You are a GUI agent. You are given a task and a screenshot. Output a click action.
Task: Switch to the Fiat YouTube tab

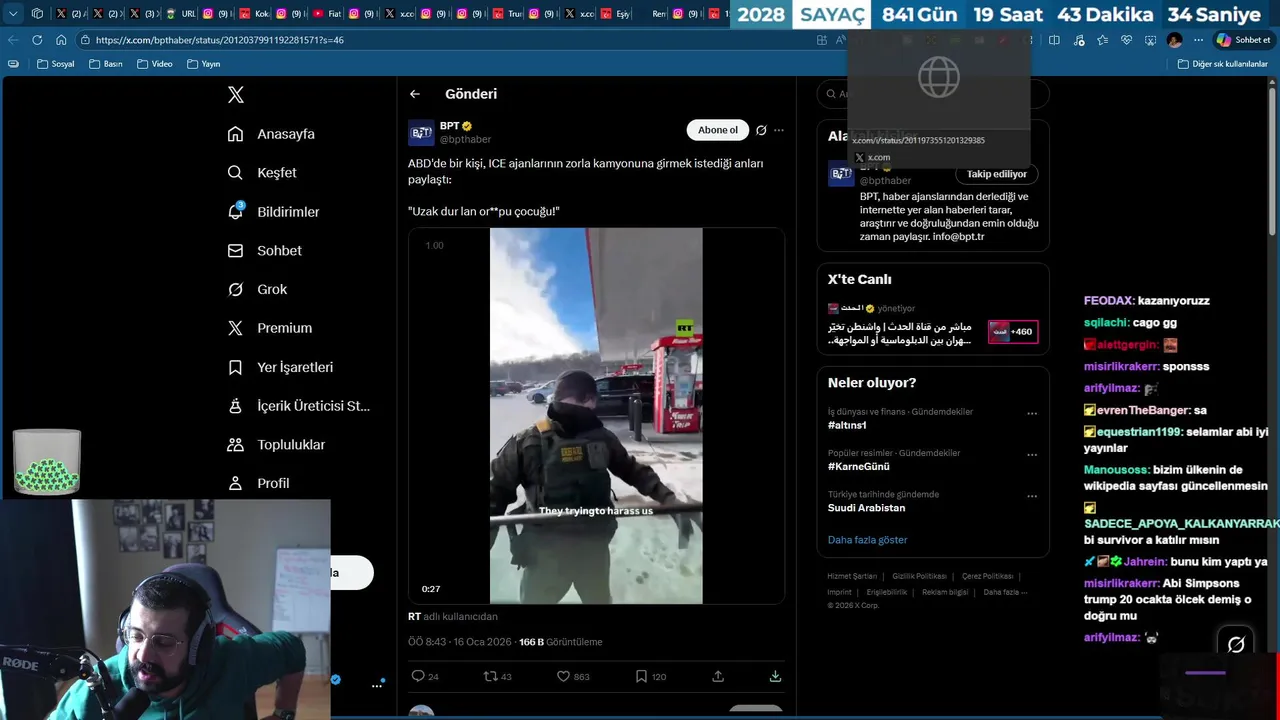[x=326, y=14]
